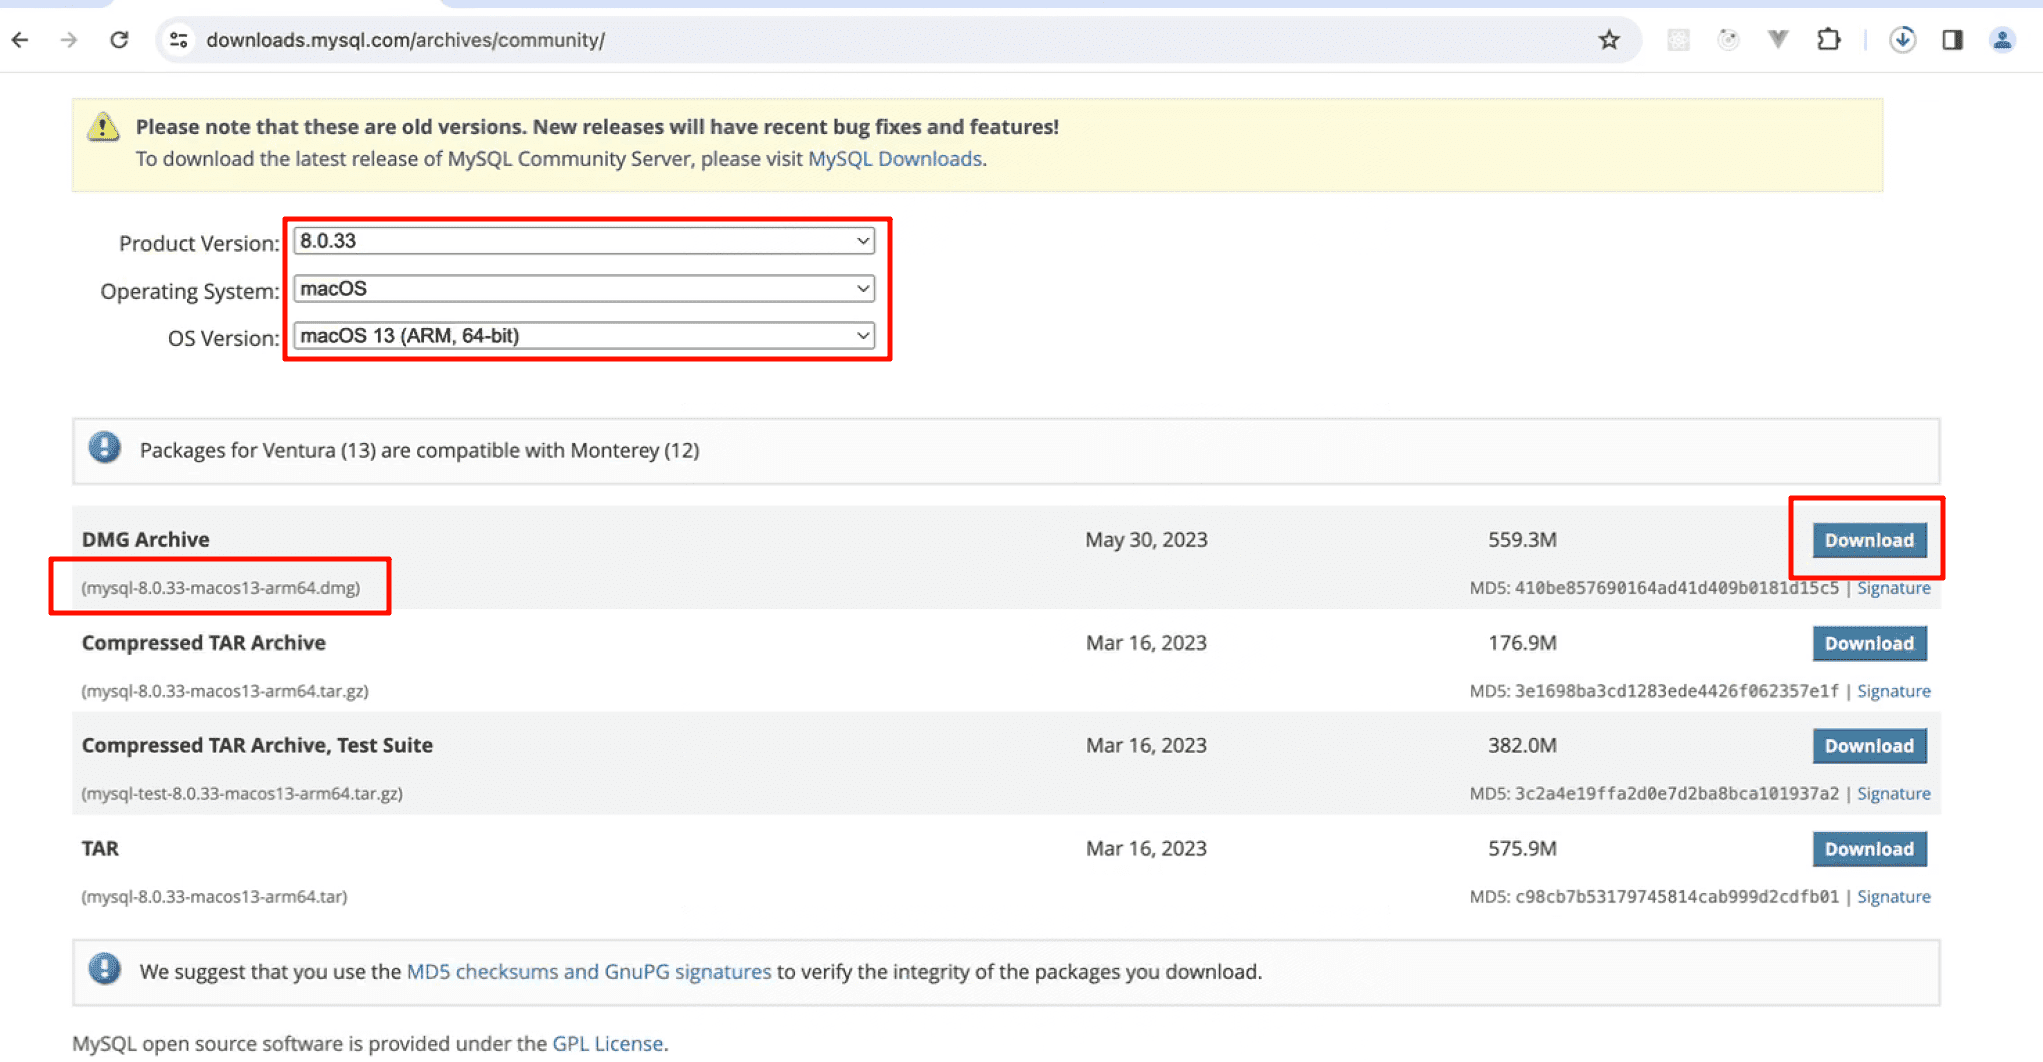This screenshot has width=2043, height=1062.
Task: Click the 'Compressed TAR Archive, Test Suite' title
Action: [257, 746]
